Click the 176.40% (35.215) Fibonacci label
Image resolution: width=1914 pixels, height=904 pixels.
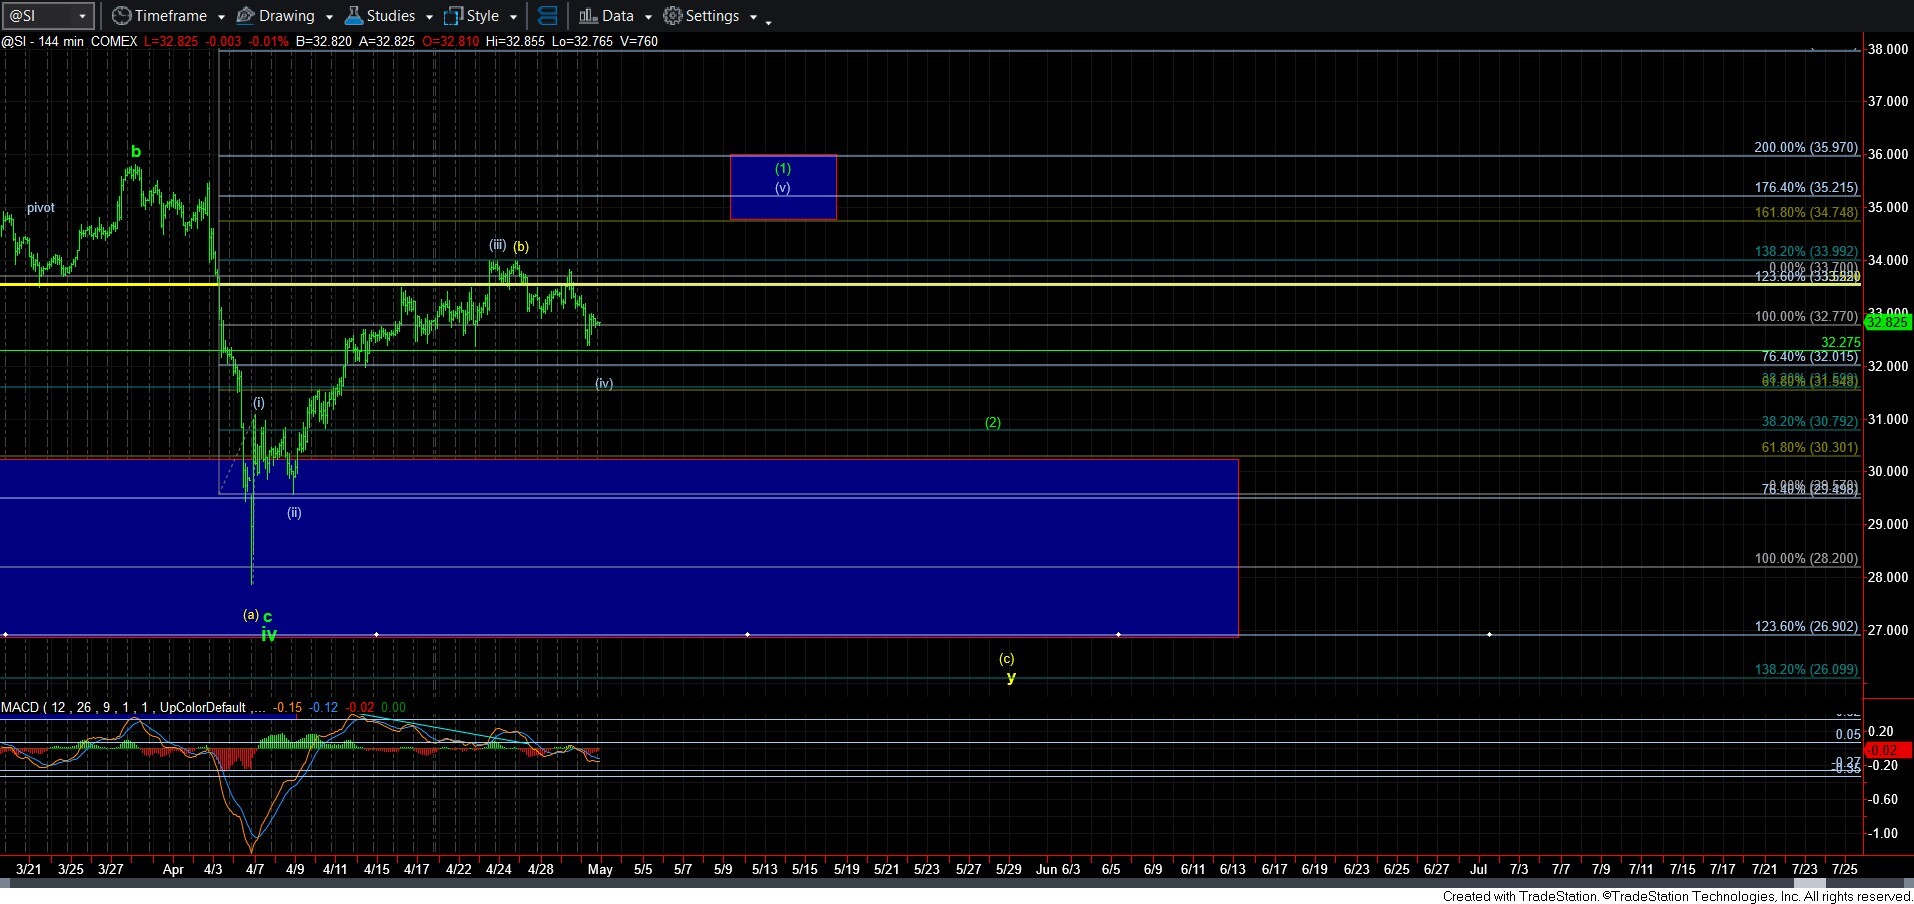(1806, 187)
